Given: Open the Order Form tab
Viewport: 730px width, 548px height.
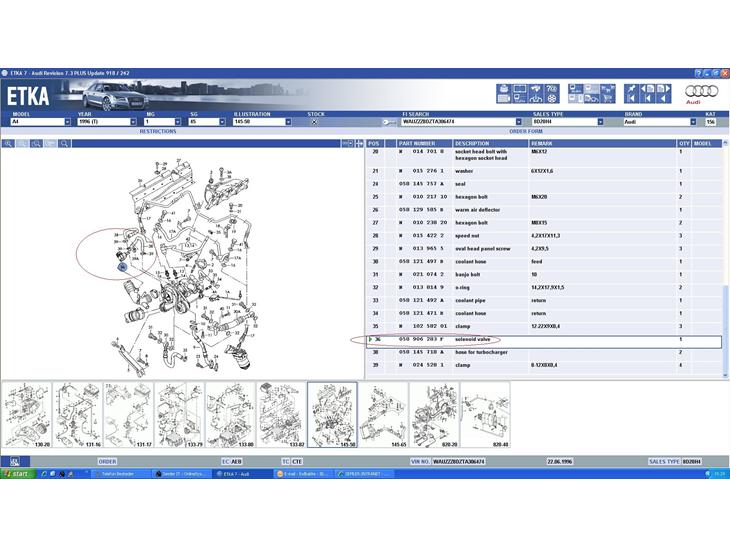Looking at the screenshot, I should [x=526, y=131].
